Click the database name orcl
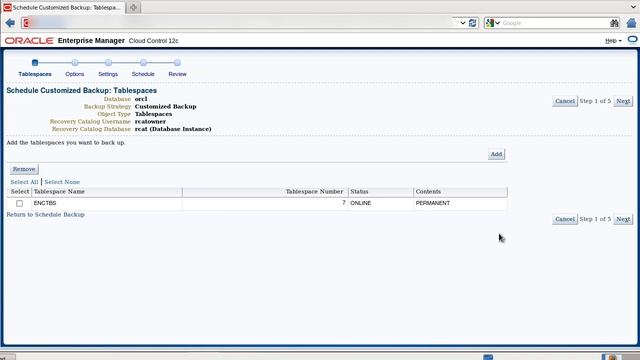 pos(141,99)
